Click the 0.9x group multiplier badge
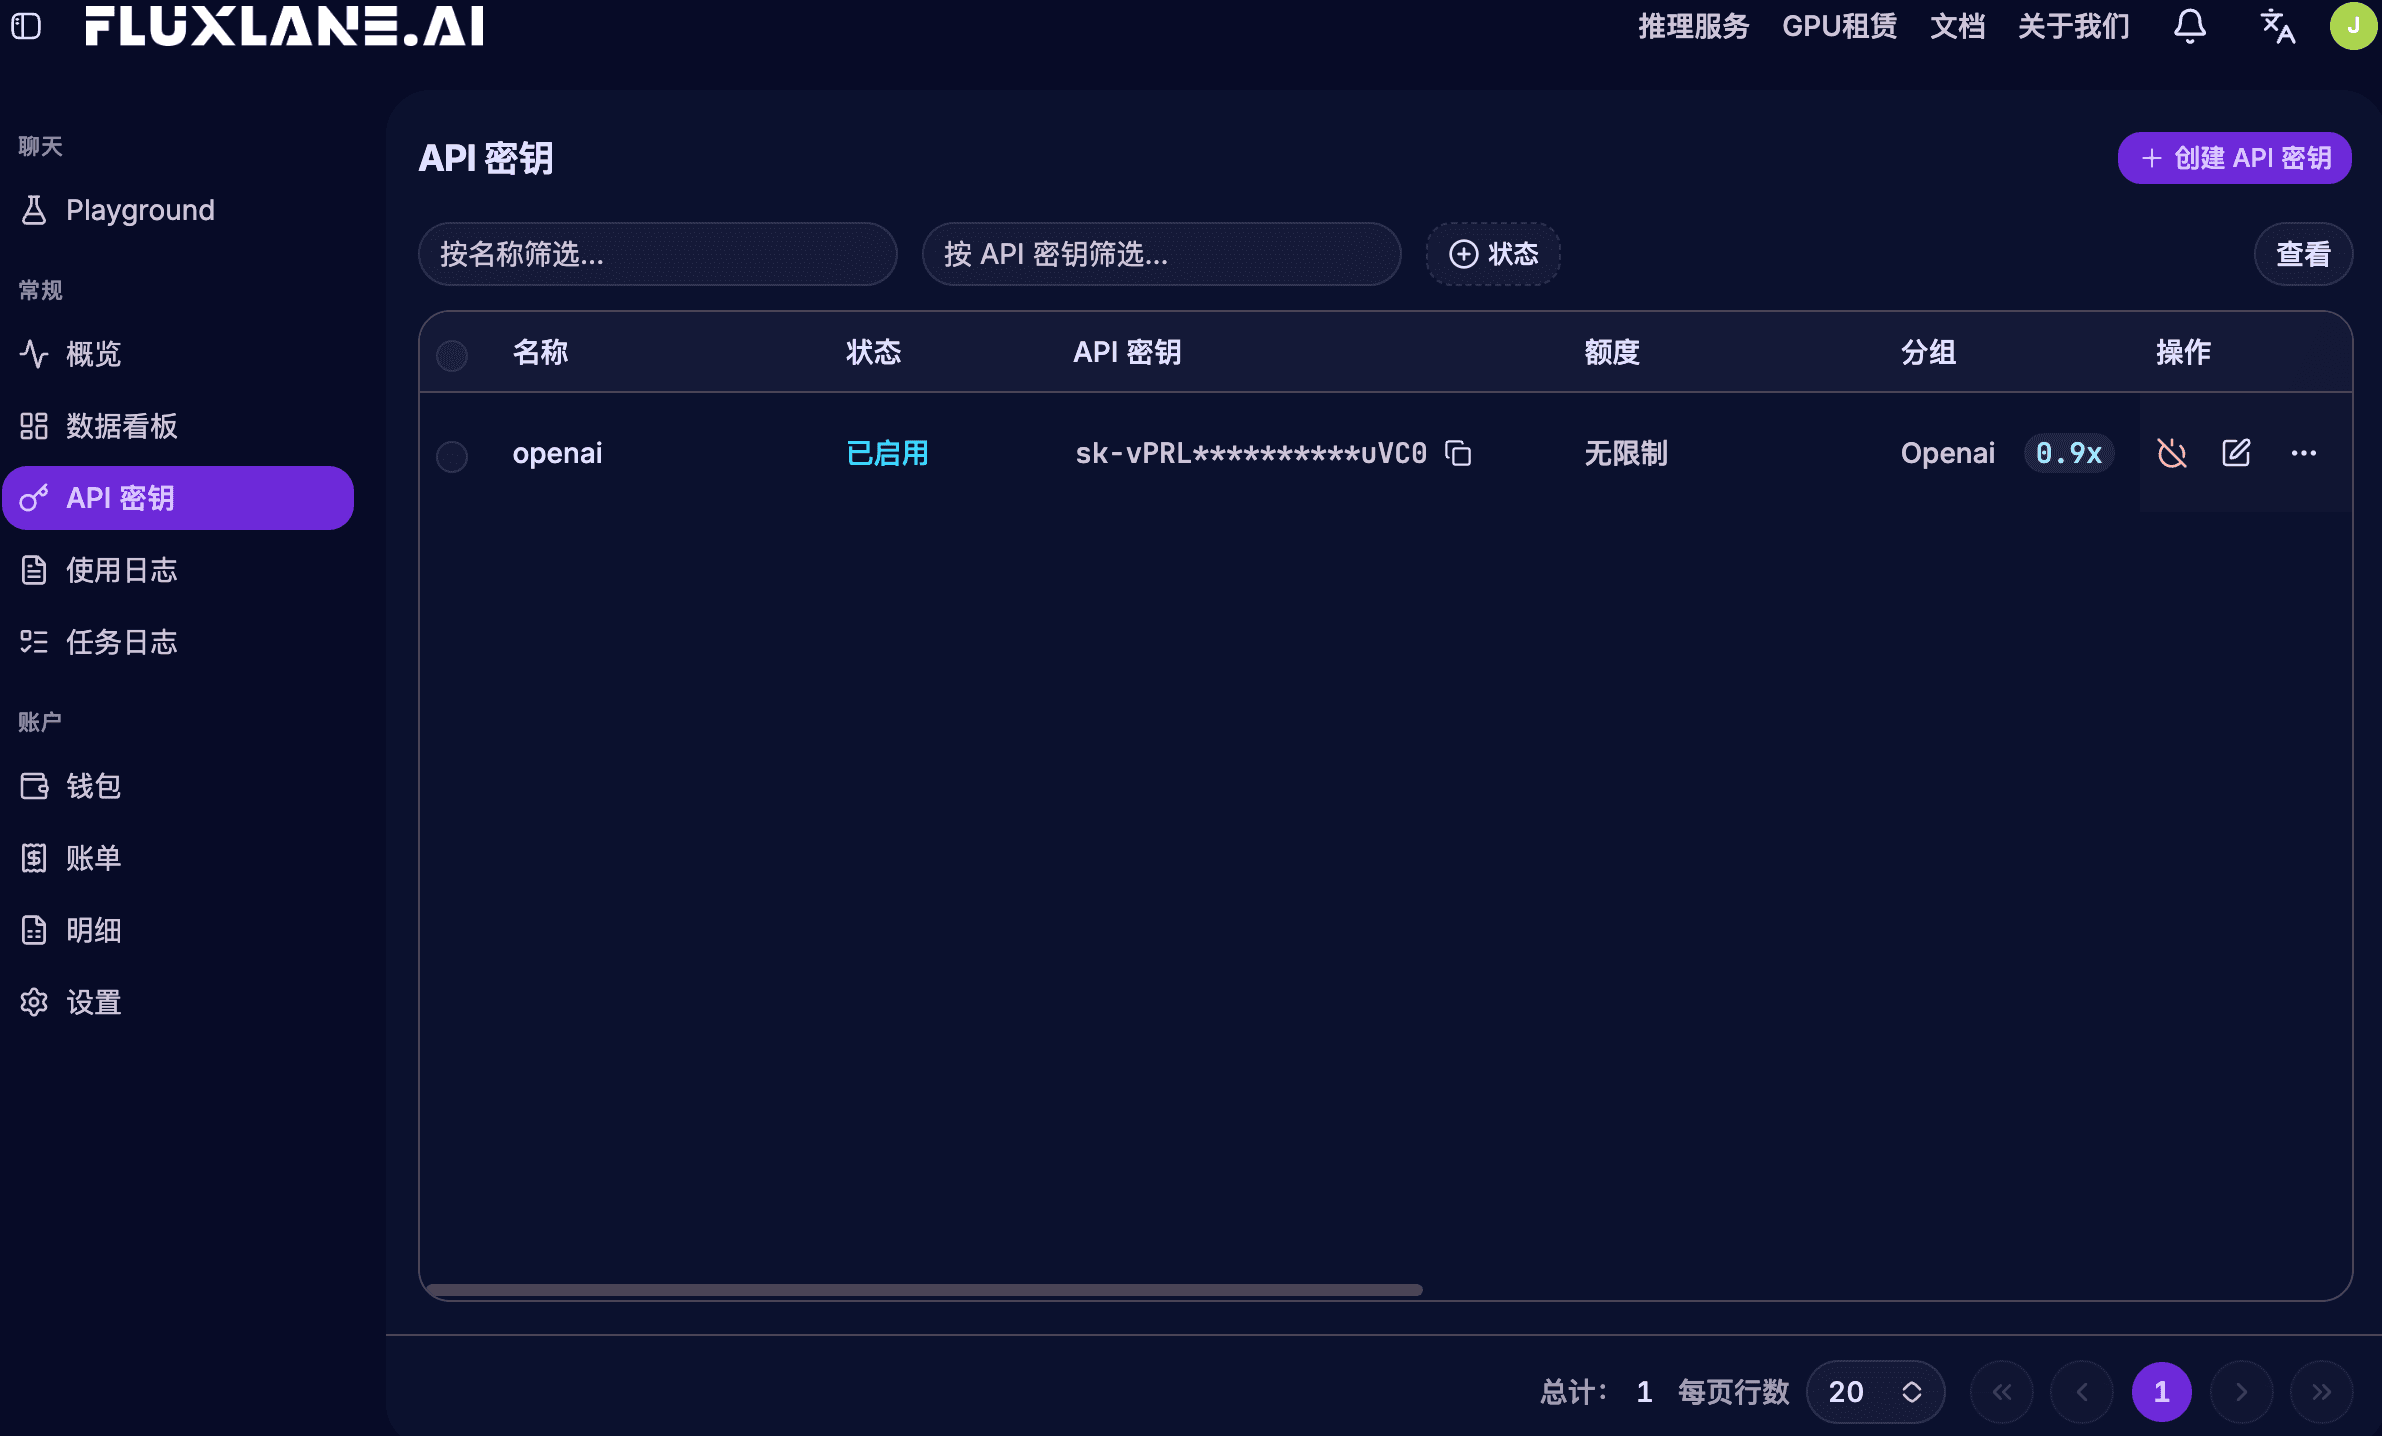 [2069, 453]
